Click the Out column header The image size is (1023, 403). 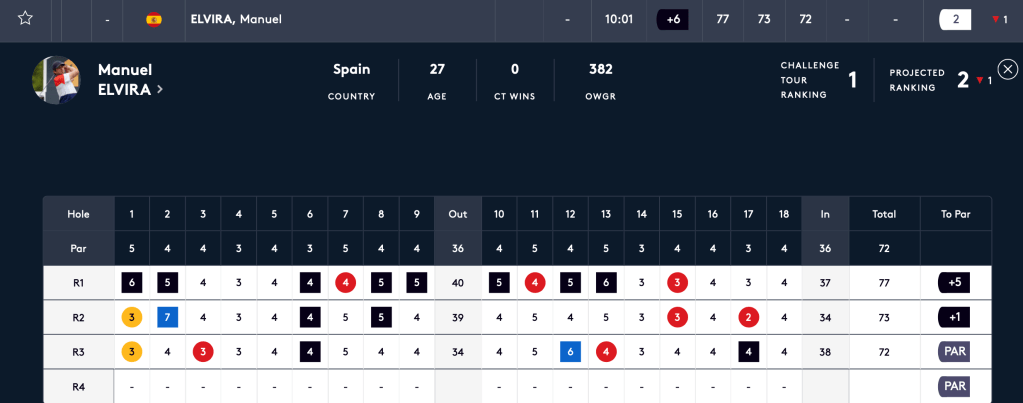click(457, 214)
